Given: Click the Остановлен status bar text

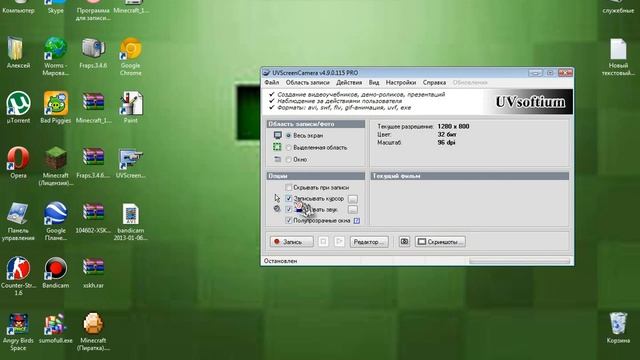Looking at the screenshot, I should click(x=280, y=261).
